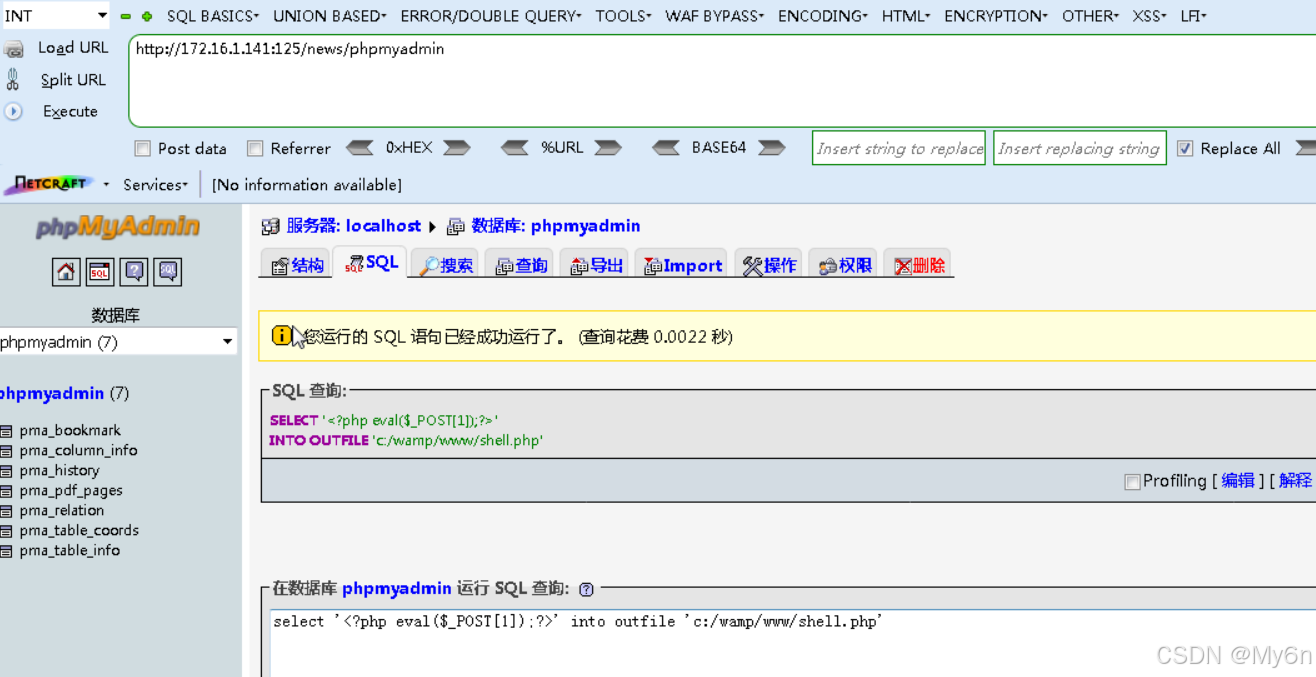Open the arrow dropdown next to Netcraft logo
1316x677 pixels.
tap(106, 185)
